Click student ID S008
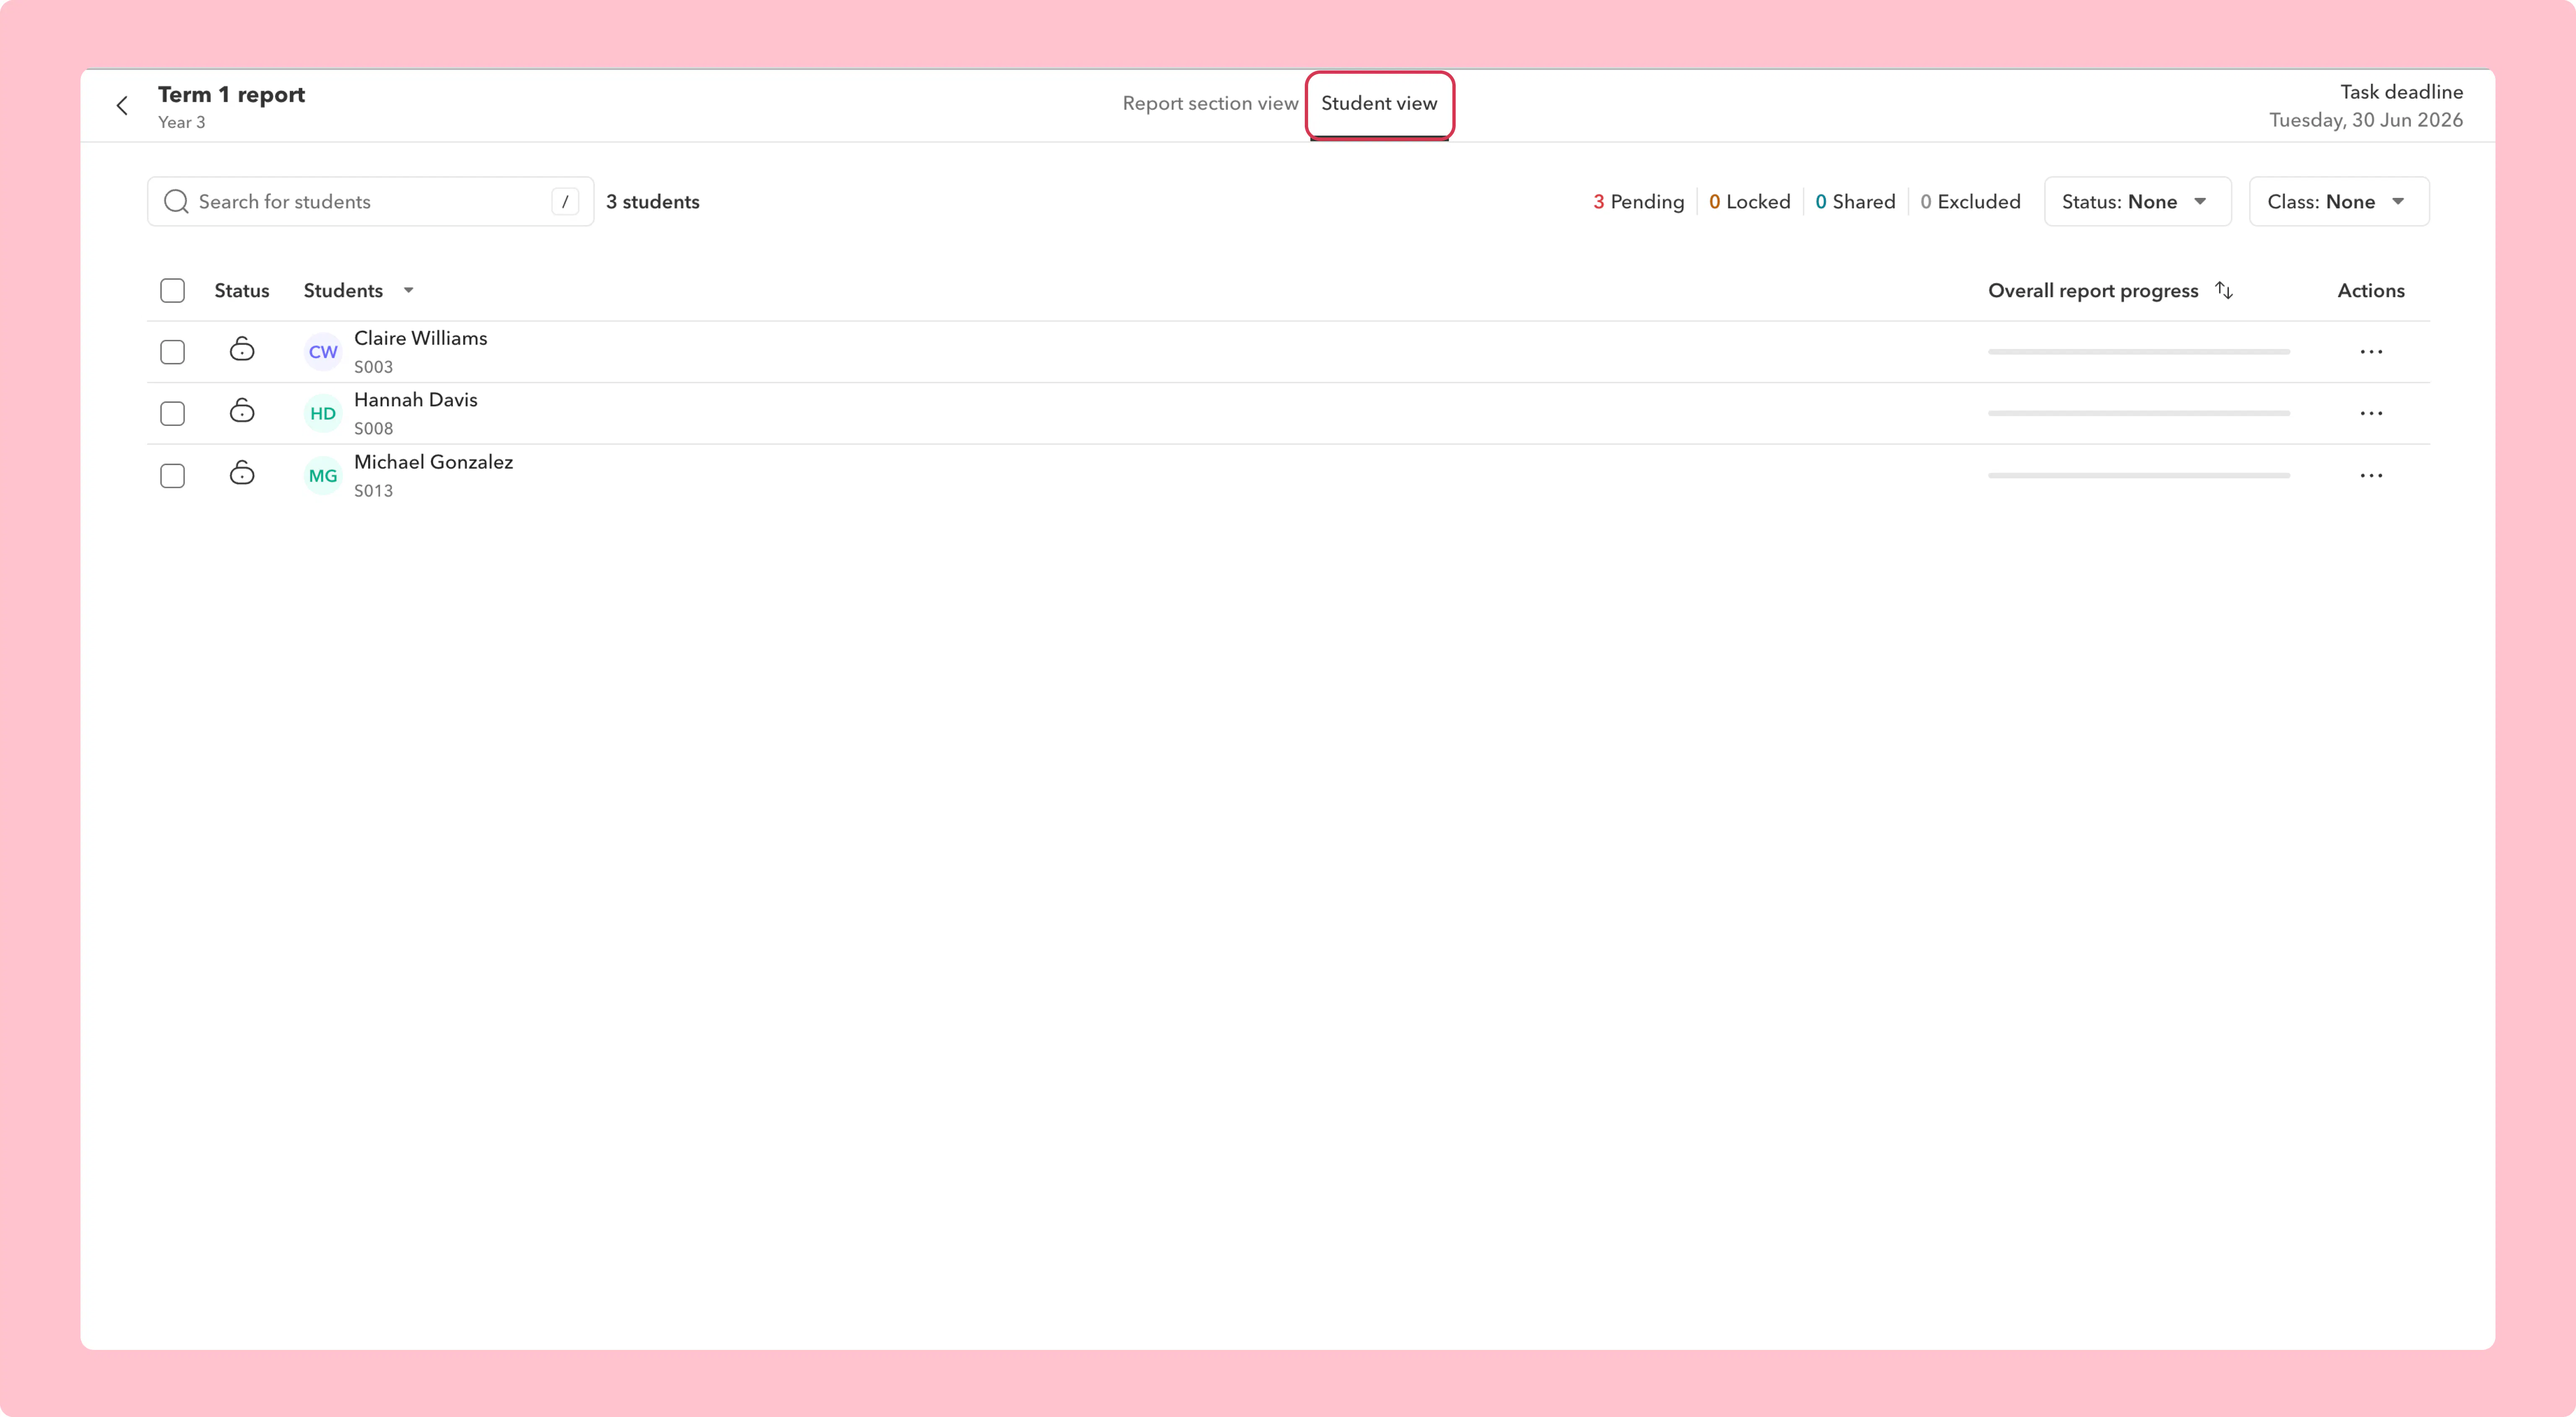 (x=373, y=429)
